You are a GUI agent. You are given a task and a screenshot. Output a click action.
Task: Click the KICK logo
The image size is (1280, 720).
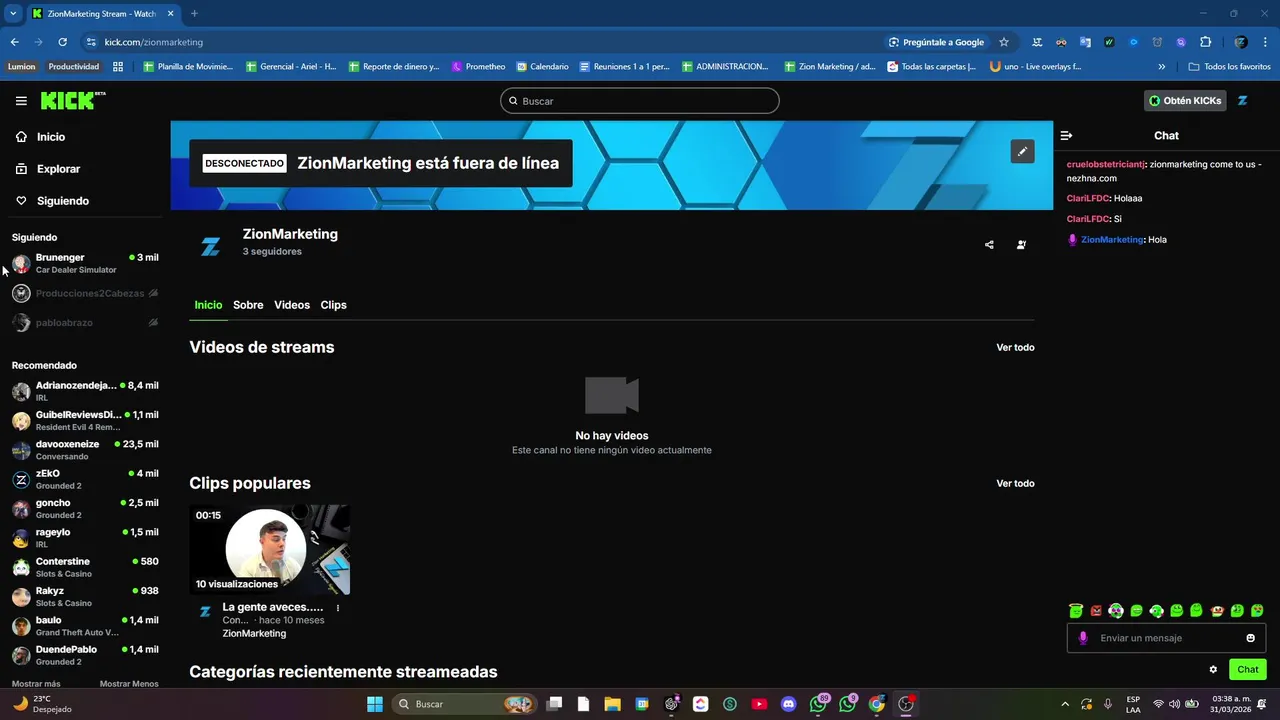72,101
